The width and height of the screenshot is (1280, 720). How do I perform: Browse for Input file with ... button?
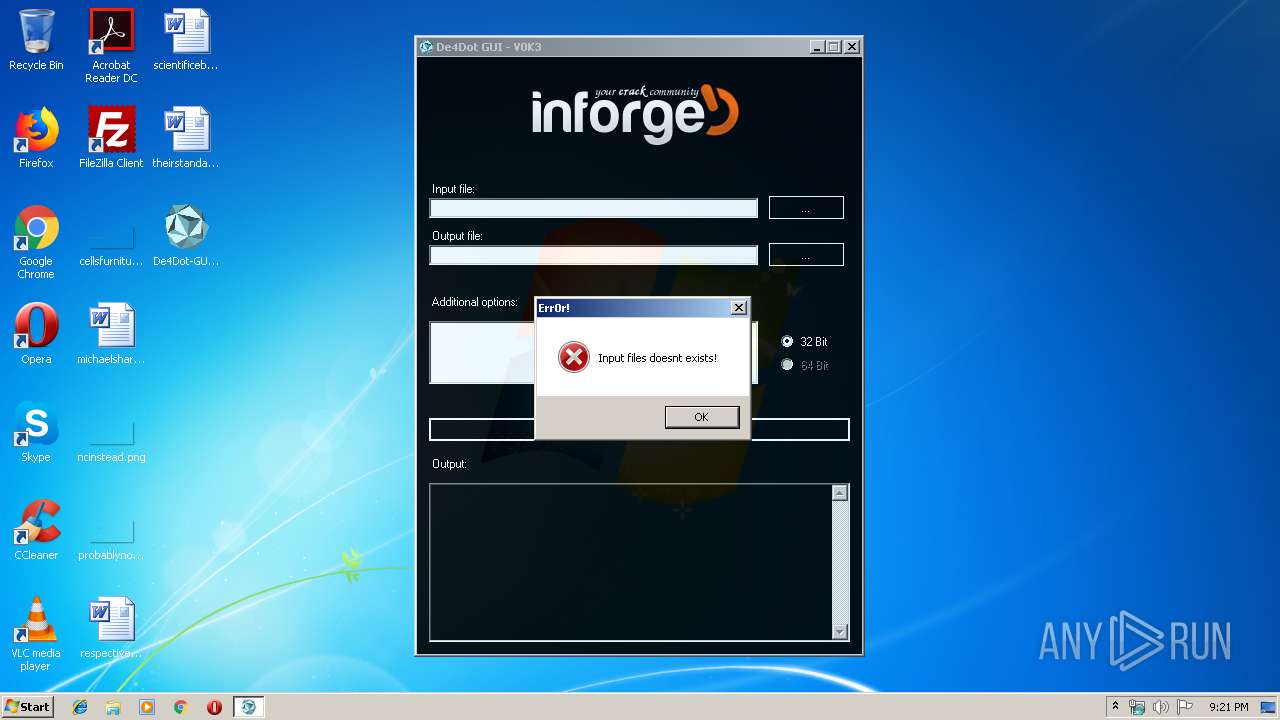(x=806, y=207)
